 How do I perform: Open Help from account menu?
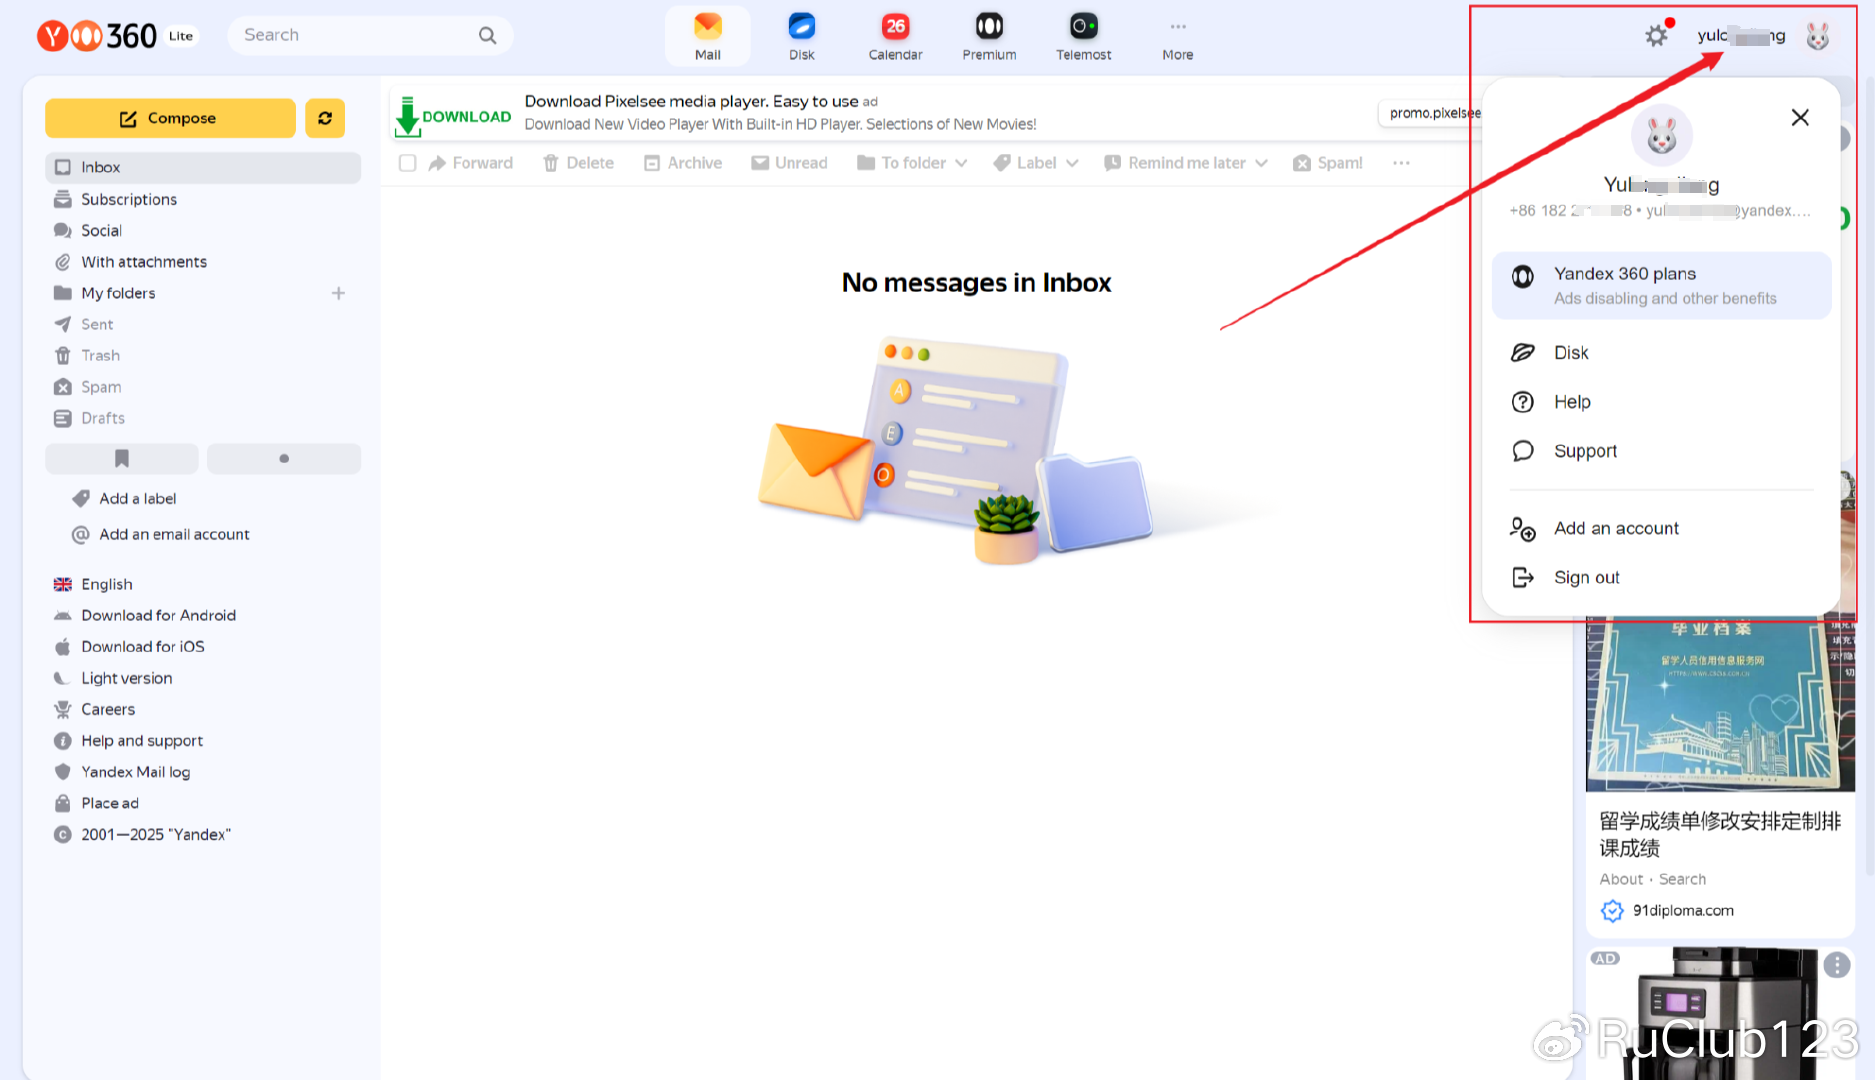[x=1661, y=401]
